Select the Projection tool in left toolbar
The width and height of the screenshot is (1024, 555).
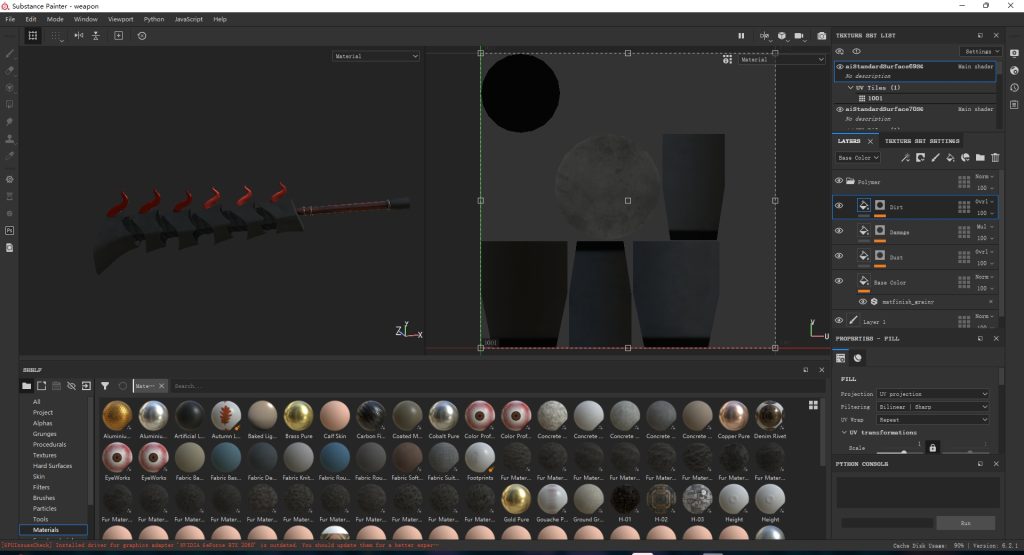coord(10,87)
